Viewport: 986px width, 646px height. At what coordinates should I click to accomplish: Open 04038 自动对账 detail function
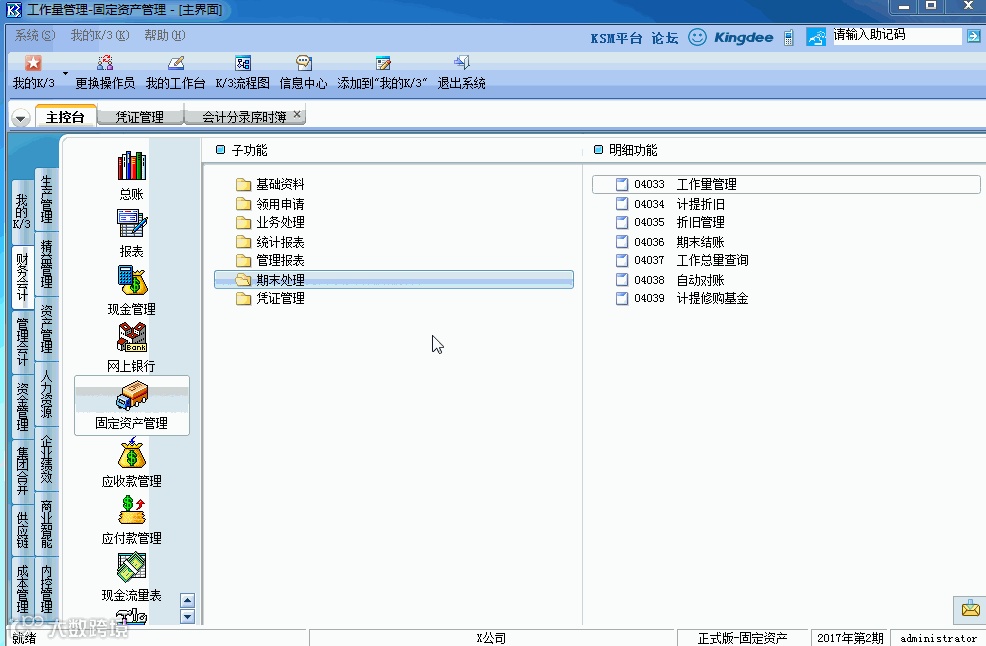(x=786, y=280)
